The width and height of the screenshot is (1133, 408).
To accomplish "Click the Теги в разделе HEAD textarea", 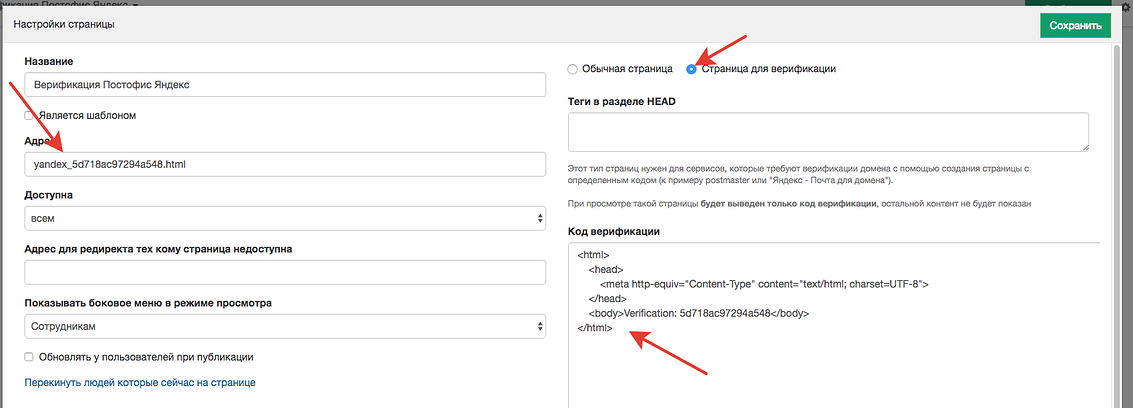I will coord(829,132).
